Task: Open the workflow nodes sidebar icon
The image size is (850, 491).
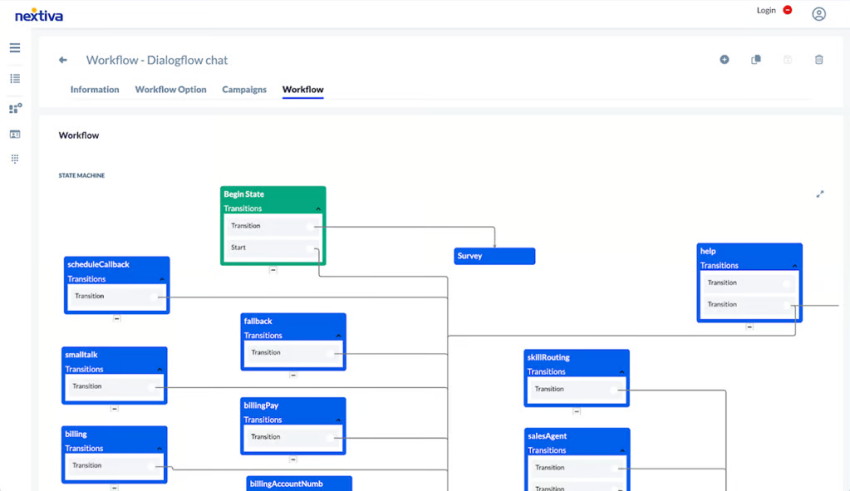Action: [x=15, y=108]
